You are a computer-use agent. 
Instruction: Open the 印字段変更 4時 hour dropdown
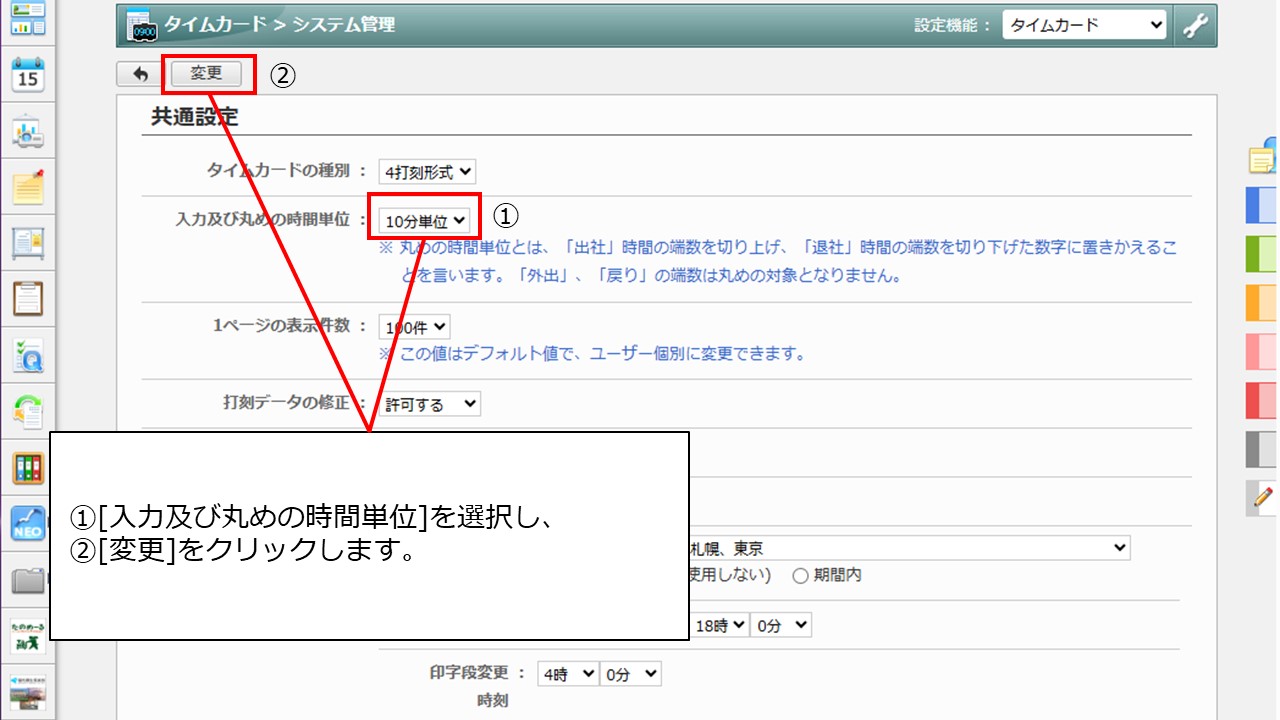click(x=567, y=675)
